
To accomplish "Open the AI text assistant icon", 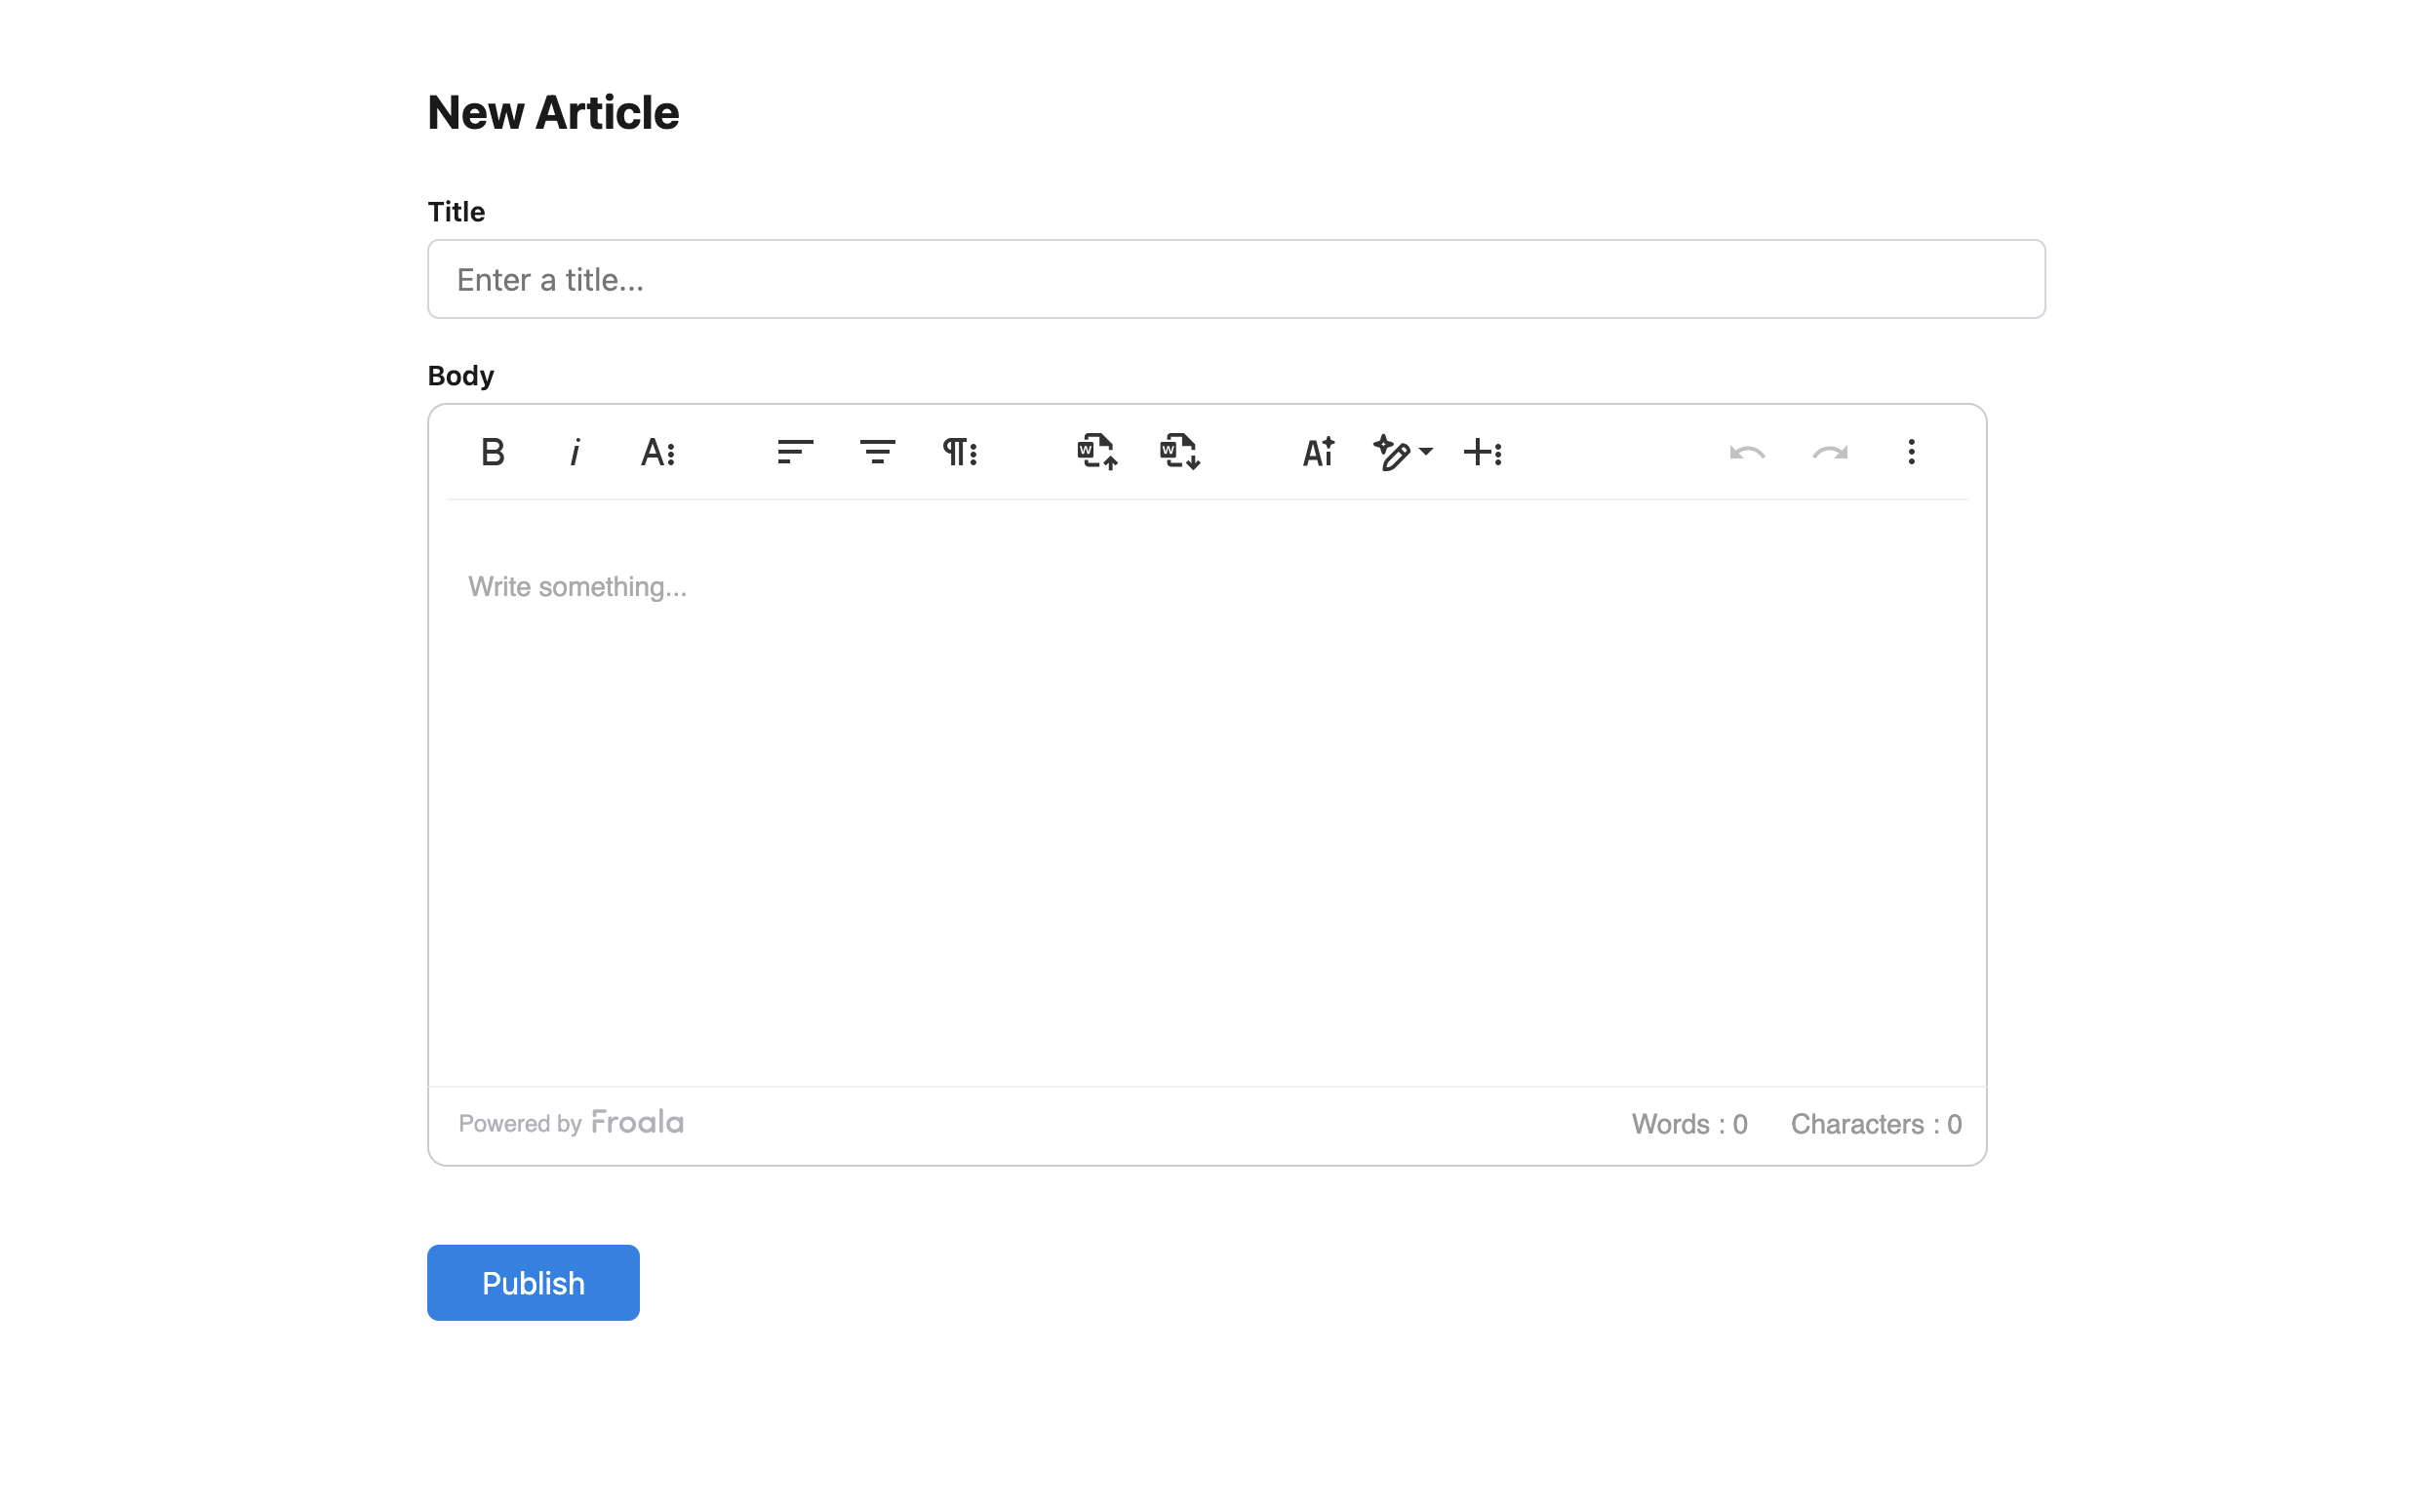I will pos(1318,452).
